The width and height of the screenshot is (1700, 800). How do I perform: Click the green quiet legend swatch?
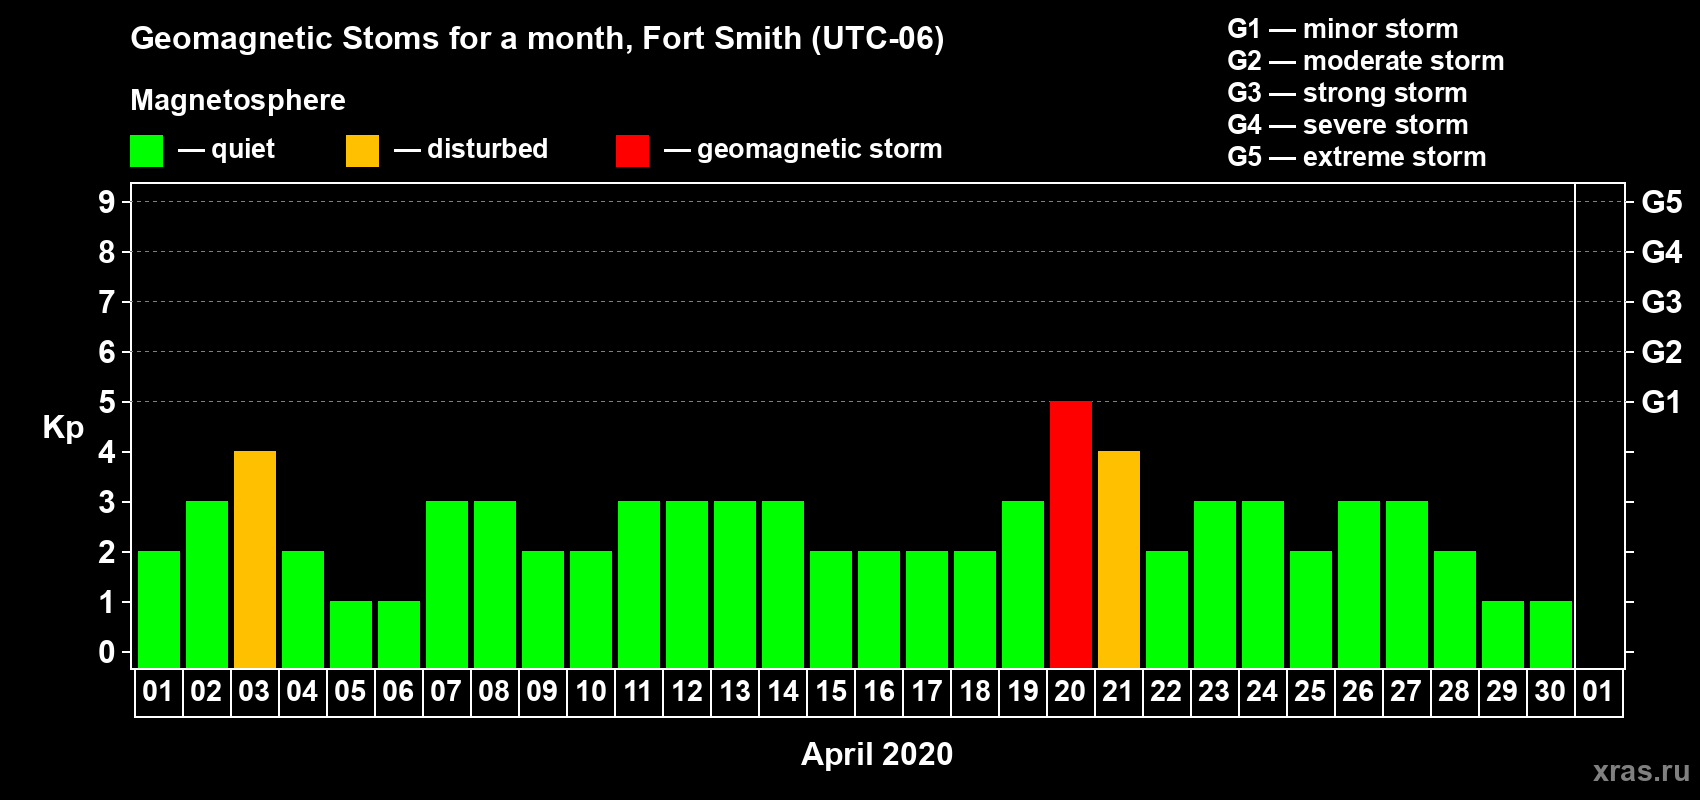pos(146,151)
